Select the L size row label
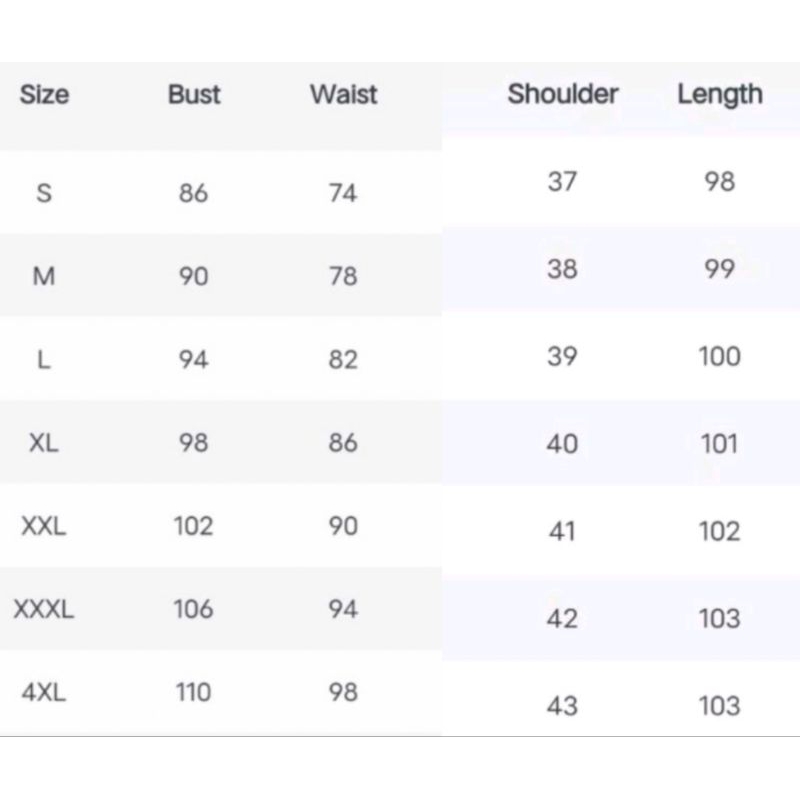This screenshot has width=800, height=800. click(44, 360)
